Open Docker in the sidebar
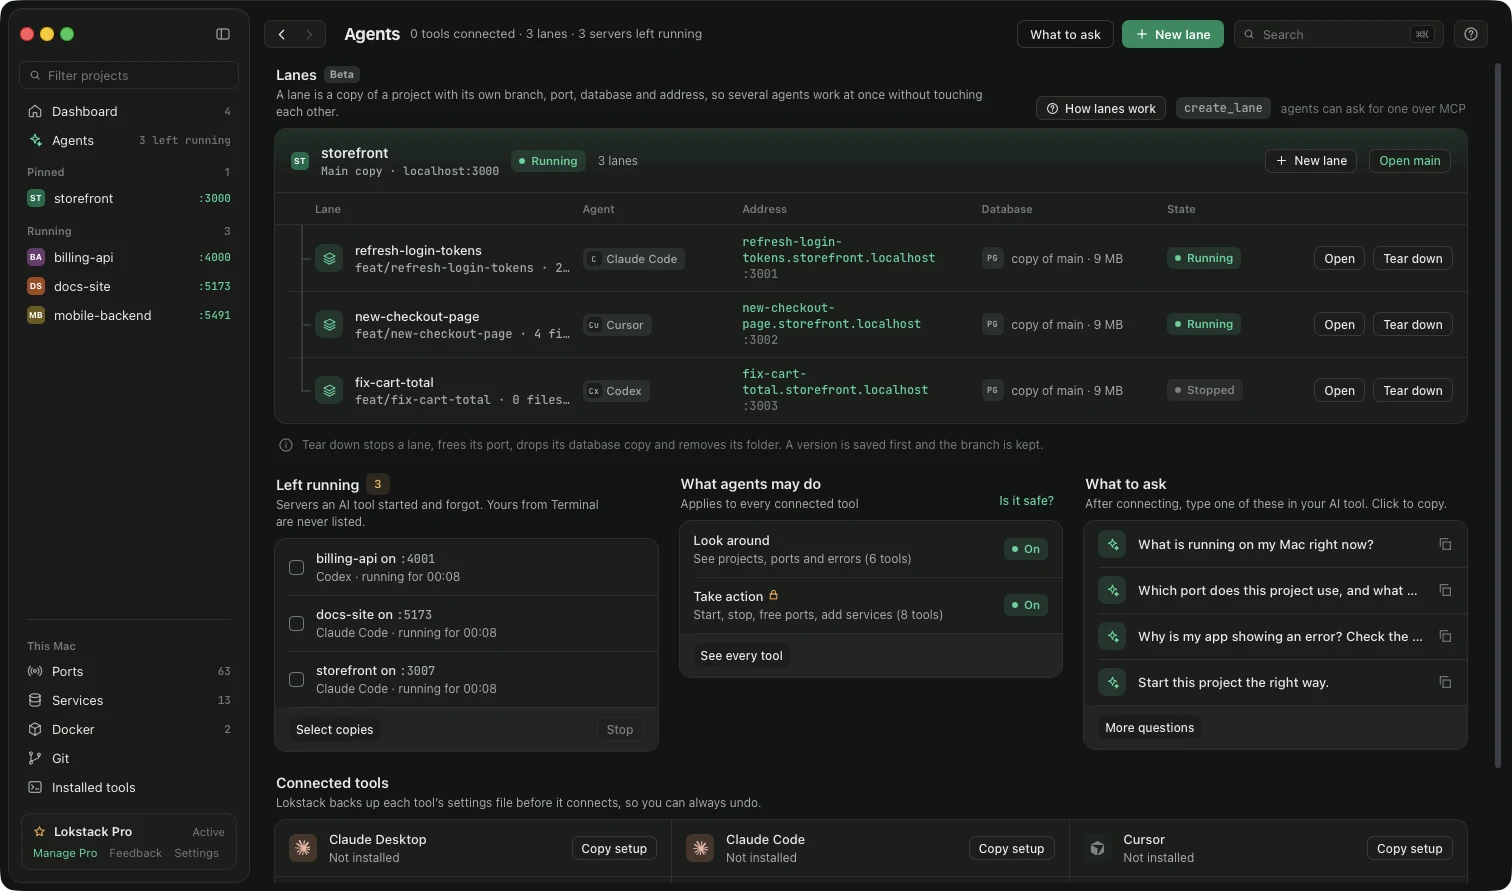The width and height of the screenshot is (1512, 891). tap(129, 729)
